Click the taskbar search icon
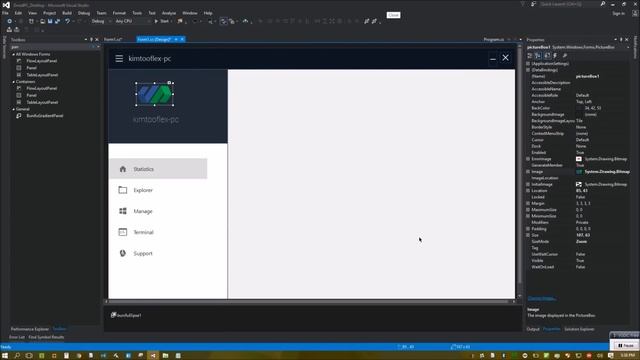 click(17, 356)
